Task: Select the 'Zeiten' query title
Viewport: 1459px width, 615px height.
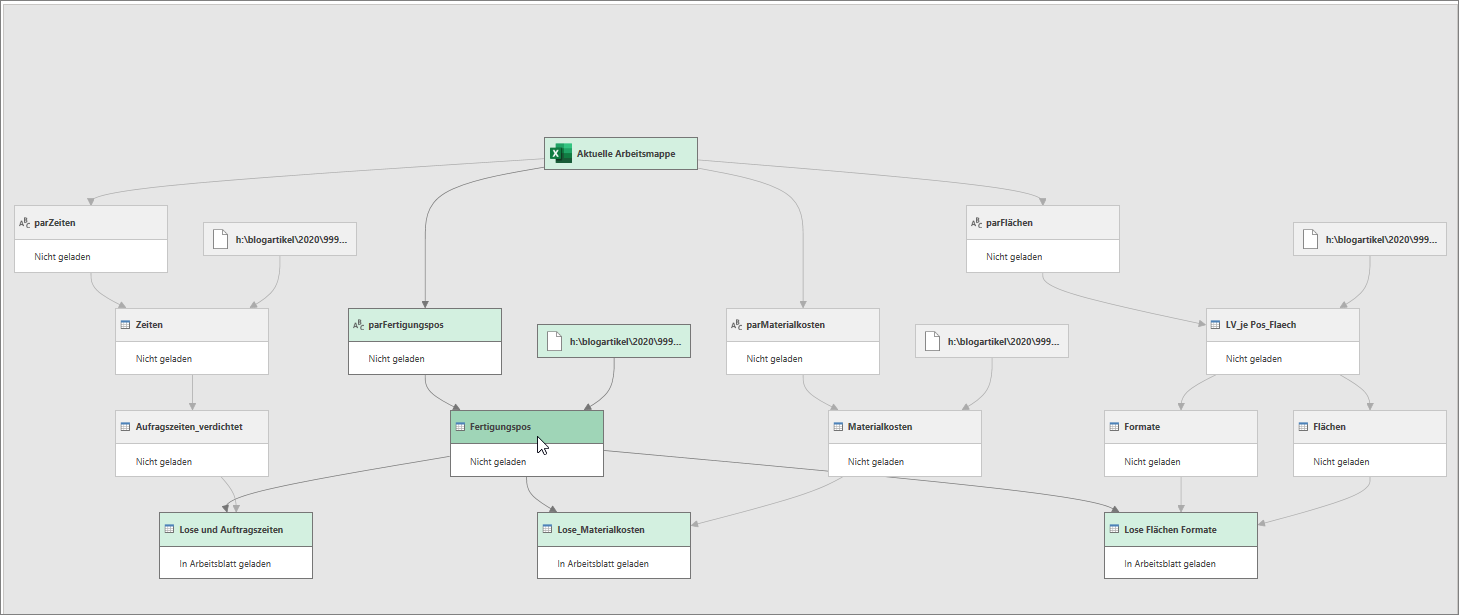Action: pyautogui.click(x=150, y=325)
